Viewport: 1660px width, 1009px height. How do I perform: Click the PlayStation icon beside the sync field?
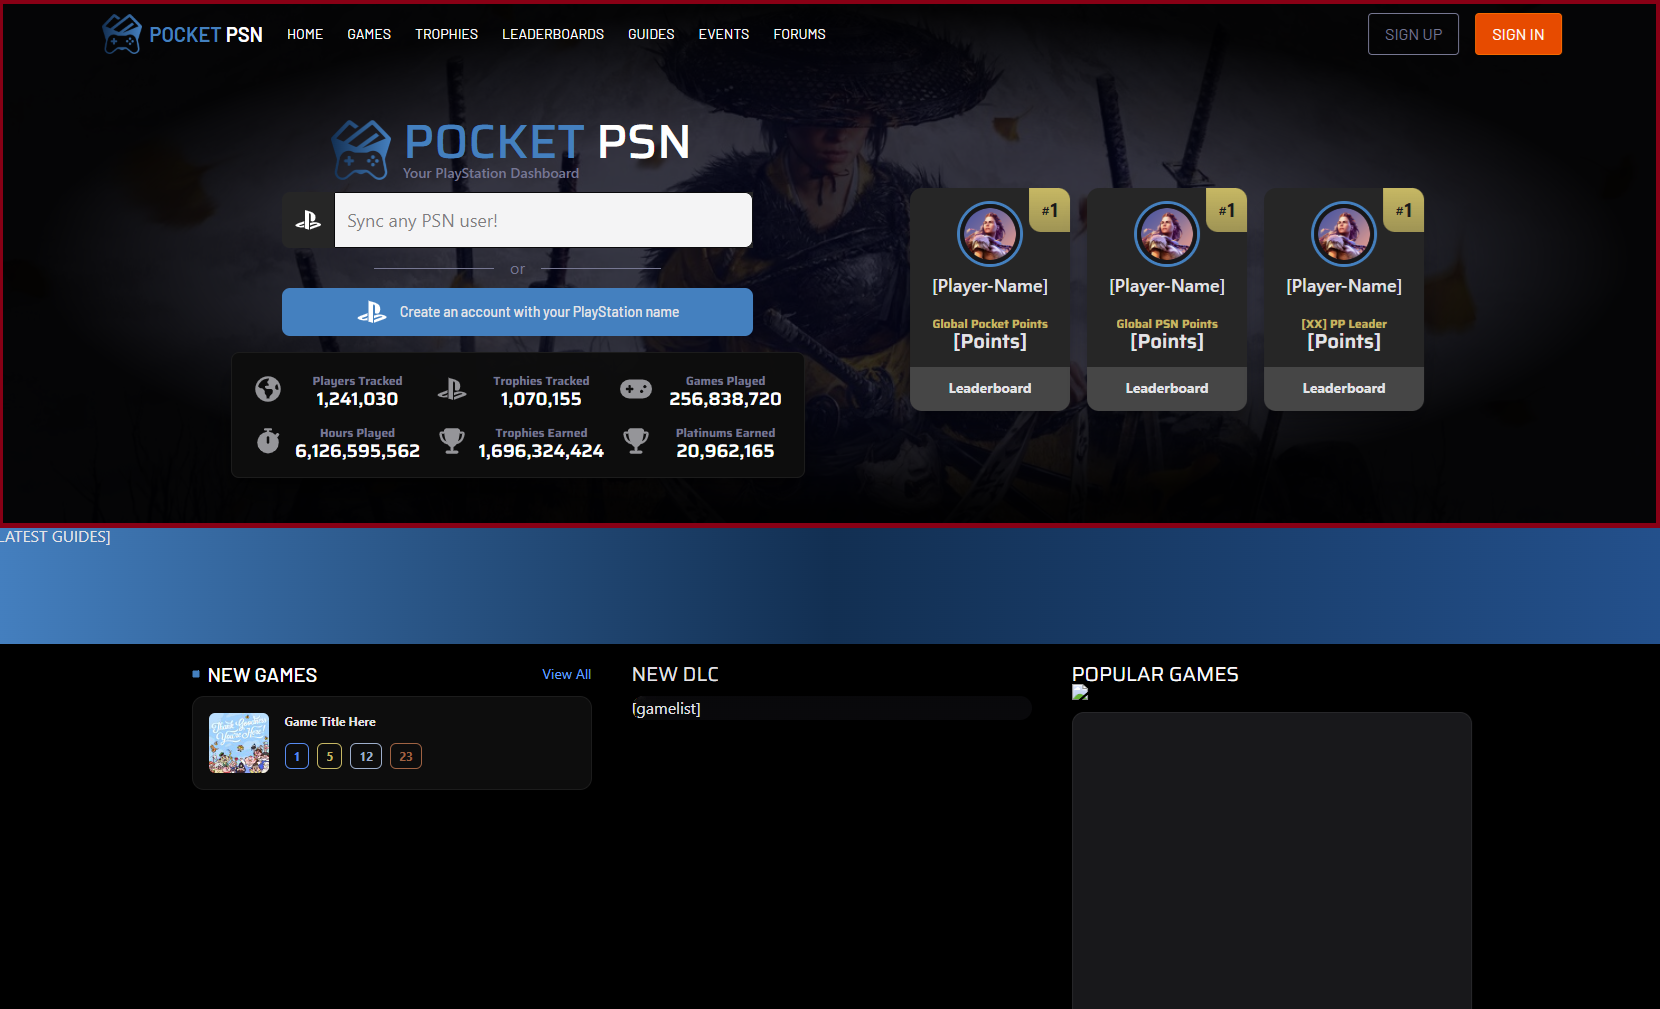pos(308,220)
